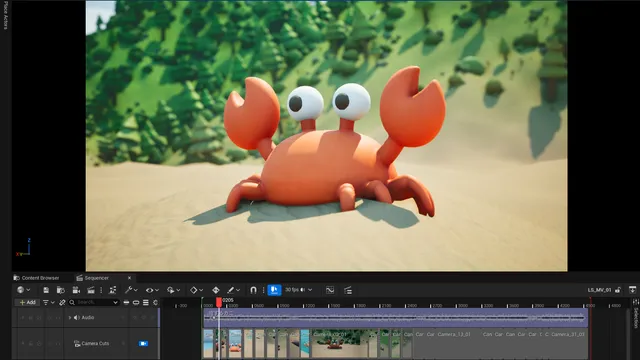Open the playback options dropdown
The width and height of the screenshot is (640, 360).
pos(173,290)
